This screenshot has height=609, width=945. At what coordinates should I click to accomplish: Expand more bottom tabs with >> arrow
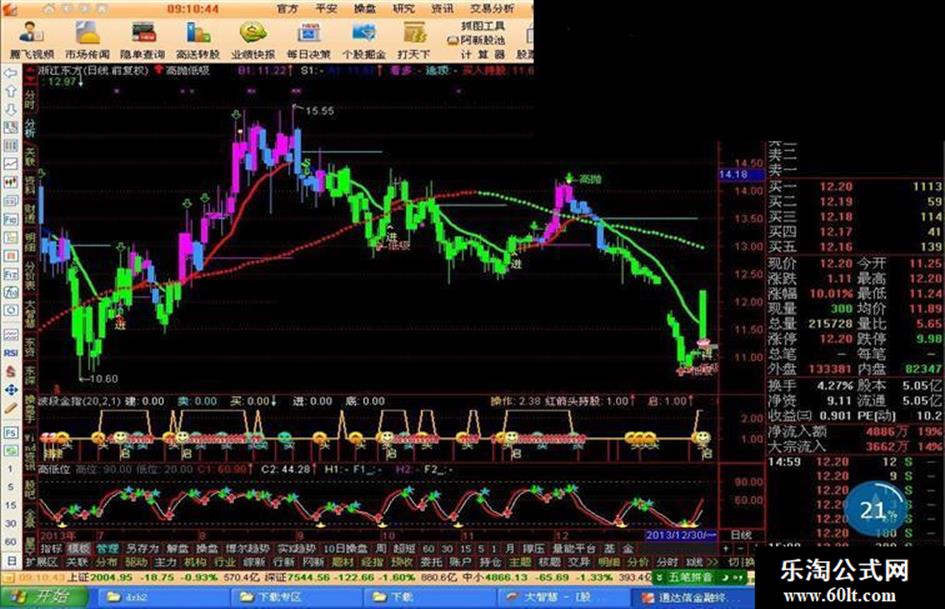pos(712,562)
